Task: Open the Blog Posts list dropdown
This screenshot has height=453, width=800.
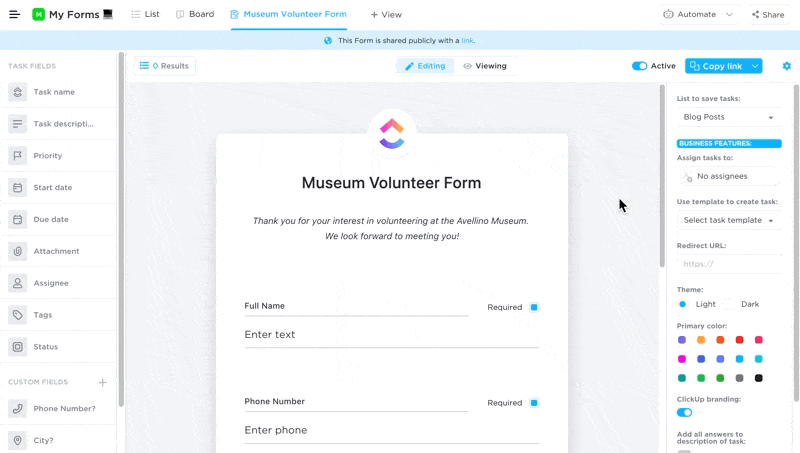Action: 728,117
